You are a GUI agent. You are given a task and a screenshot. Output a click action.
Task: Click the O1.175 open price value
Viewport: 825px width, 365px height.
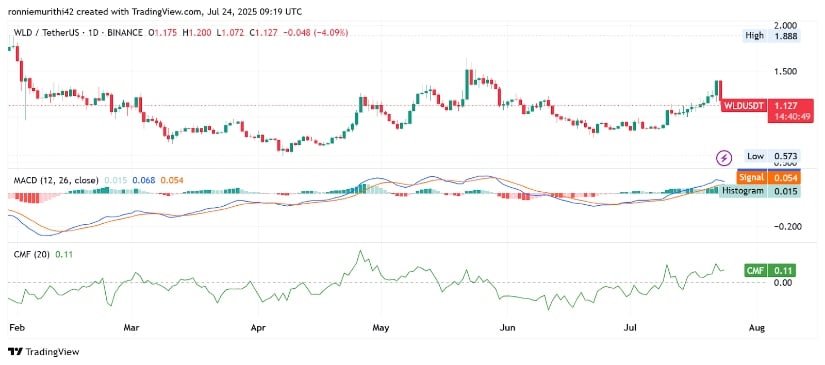click(x=164, y=33)
